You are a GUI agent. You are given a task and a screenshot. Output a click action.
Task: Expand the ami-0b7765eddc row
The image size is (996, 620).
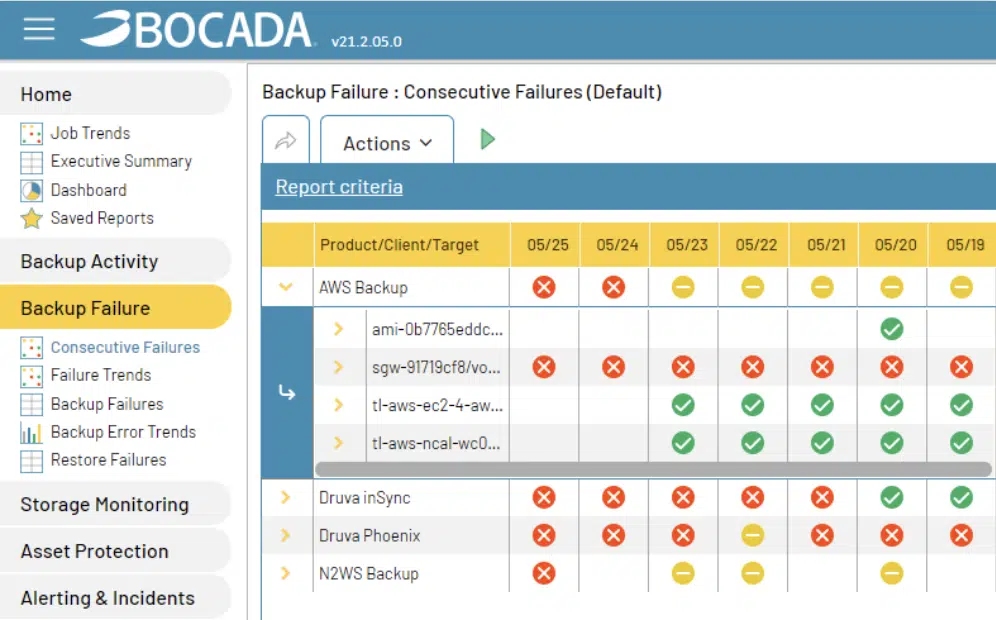pyautogui.click(x=339, y=329)
